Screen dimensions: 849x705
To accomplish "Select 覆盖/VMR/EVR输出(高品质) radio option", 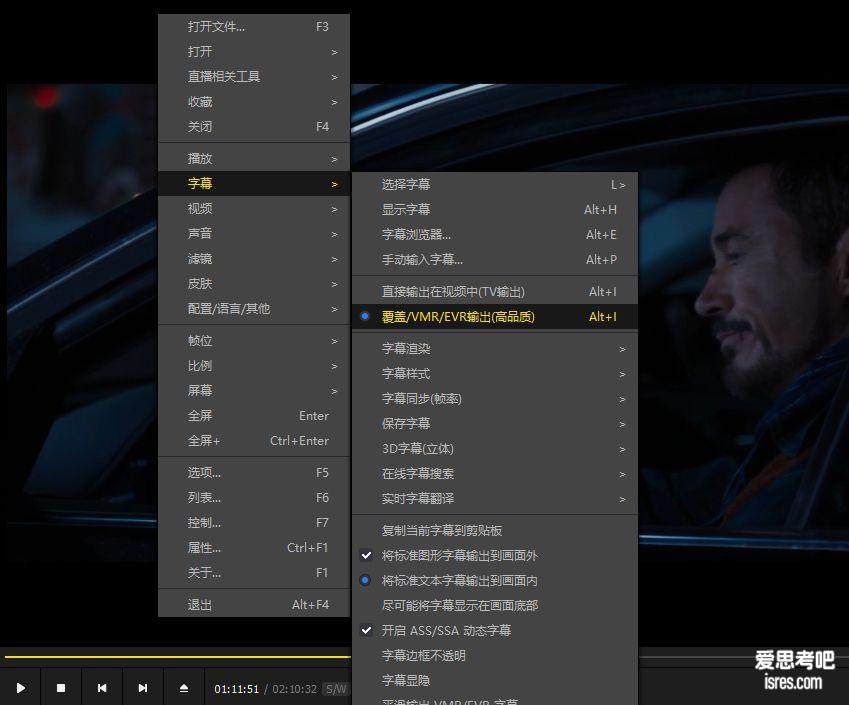I will pos(495,317).
